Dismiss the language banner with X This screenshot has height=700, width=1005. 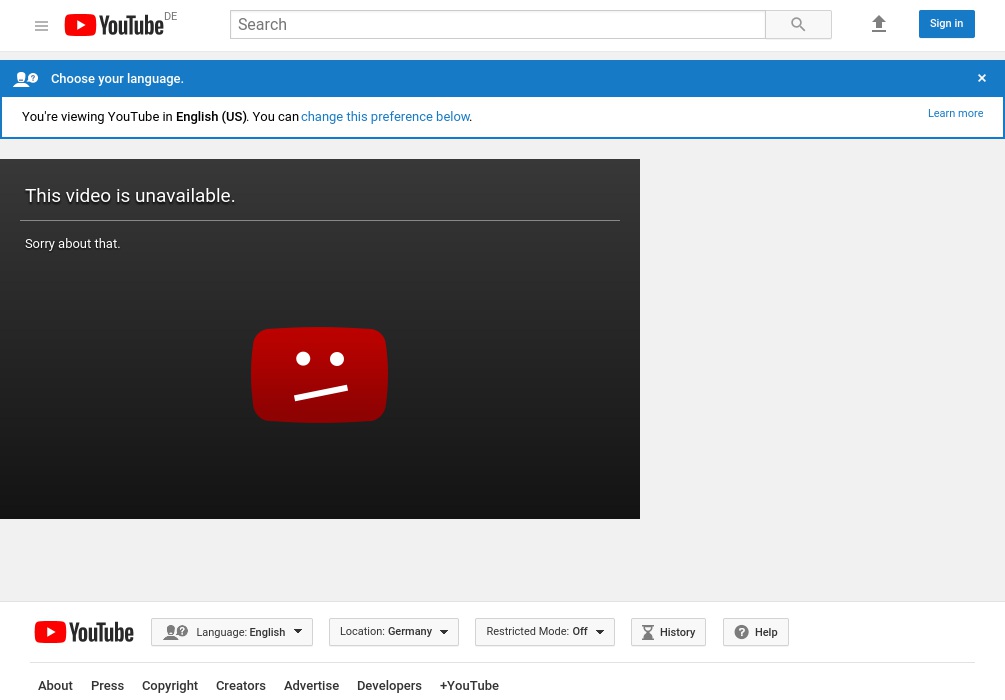pyautogui.click(x=982, y=78)
